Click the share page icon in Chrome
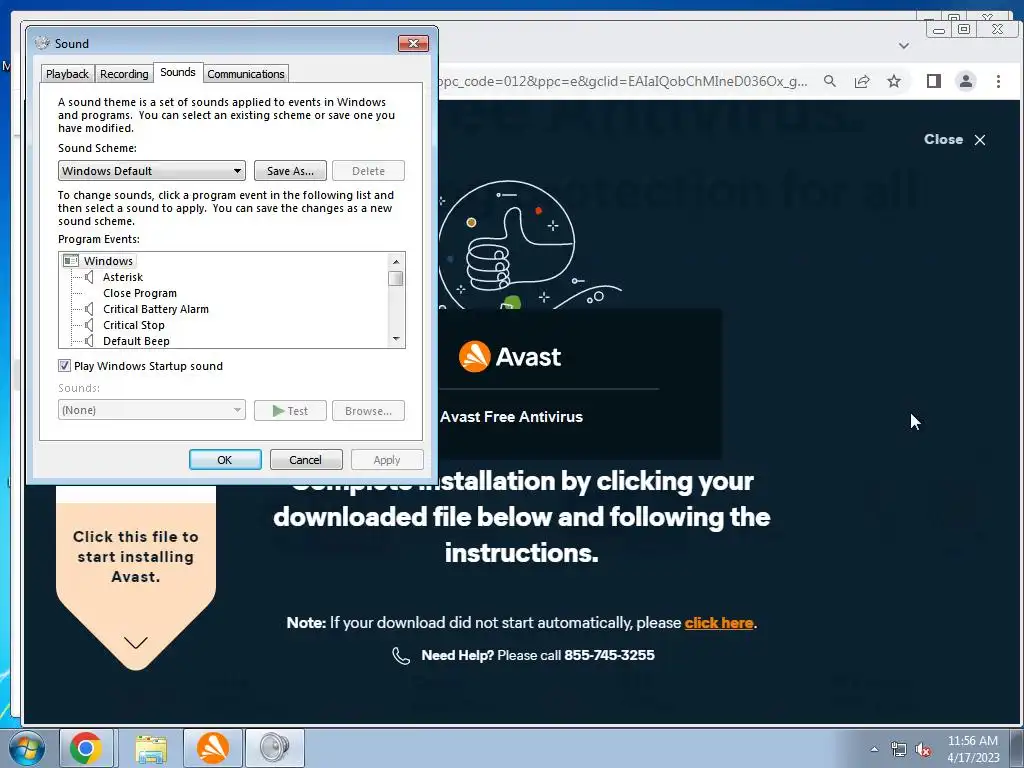This screenshot has width=1024, height=768. [862, 81]
